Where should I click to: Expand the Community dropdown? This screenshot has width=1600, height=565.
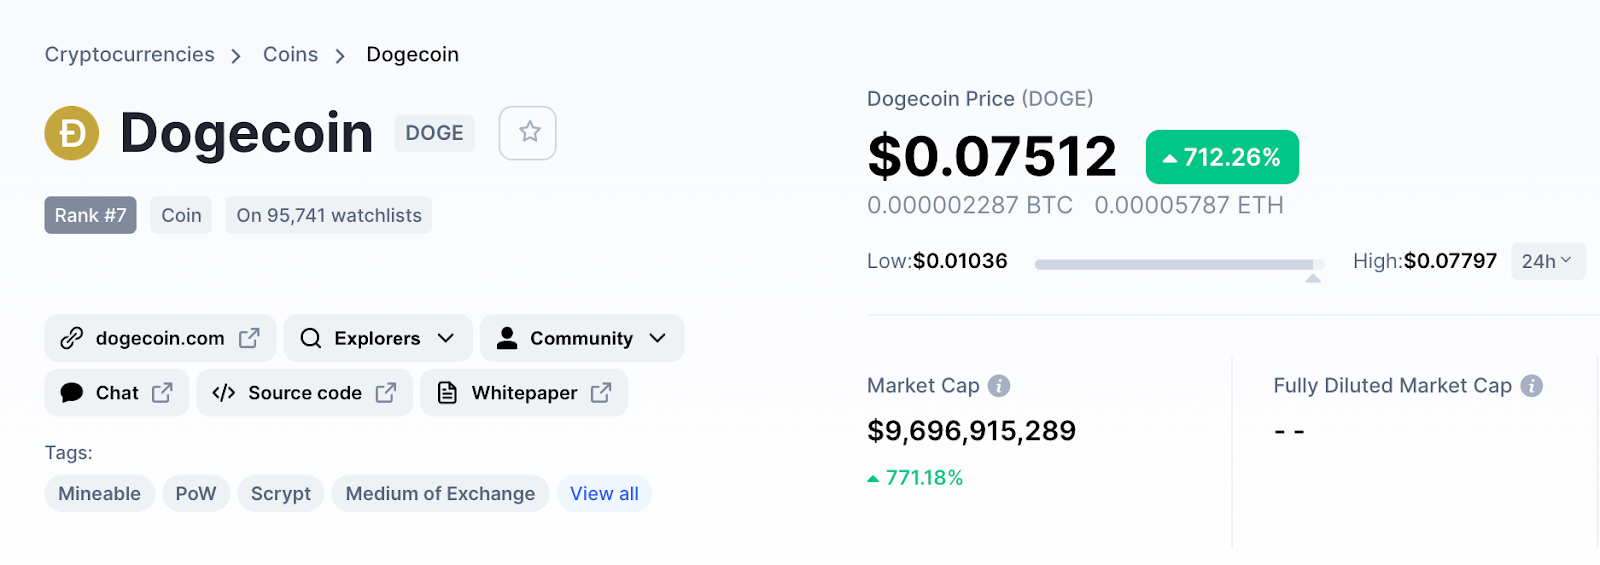coord(657,338)
